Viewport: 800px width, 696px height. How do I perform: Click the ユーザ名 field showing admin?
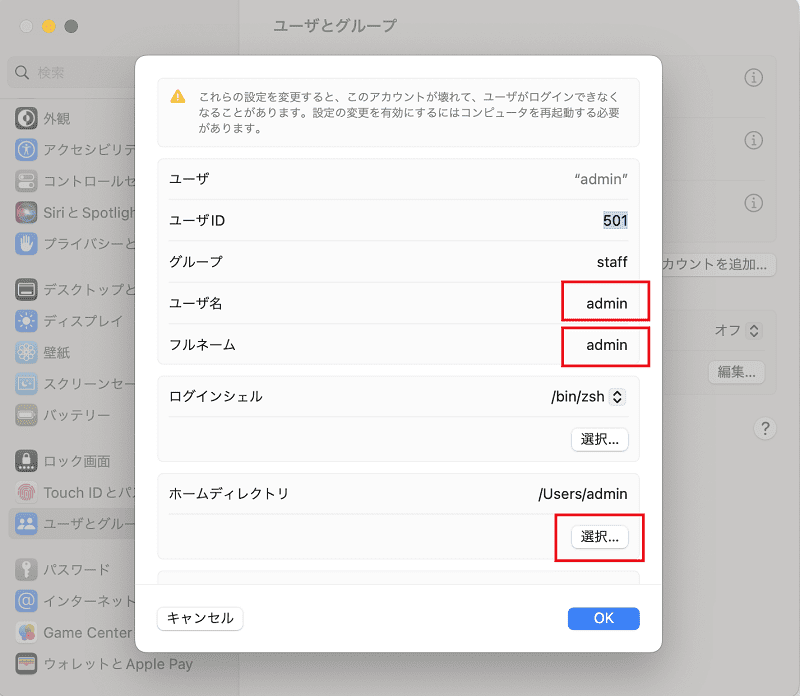pyautogui.click(x=606, y=303)
